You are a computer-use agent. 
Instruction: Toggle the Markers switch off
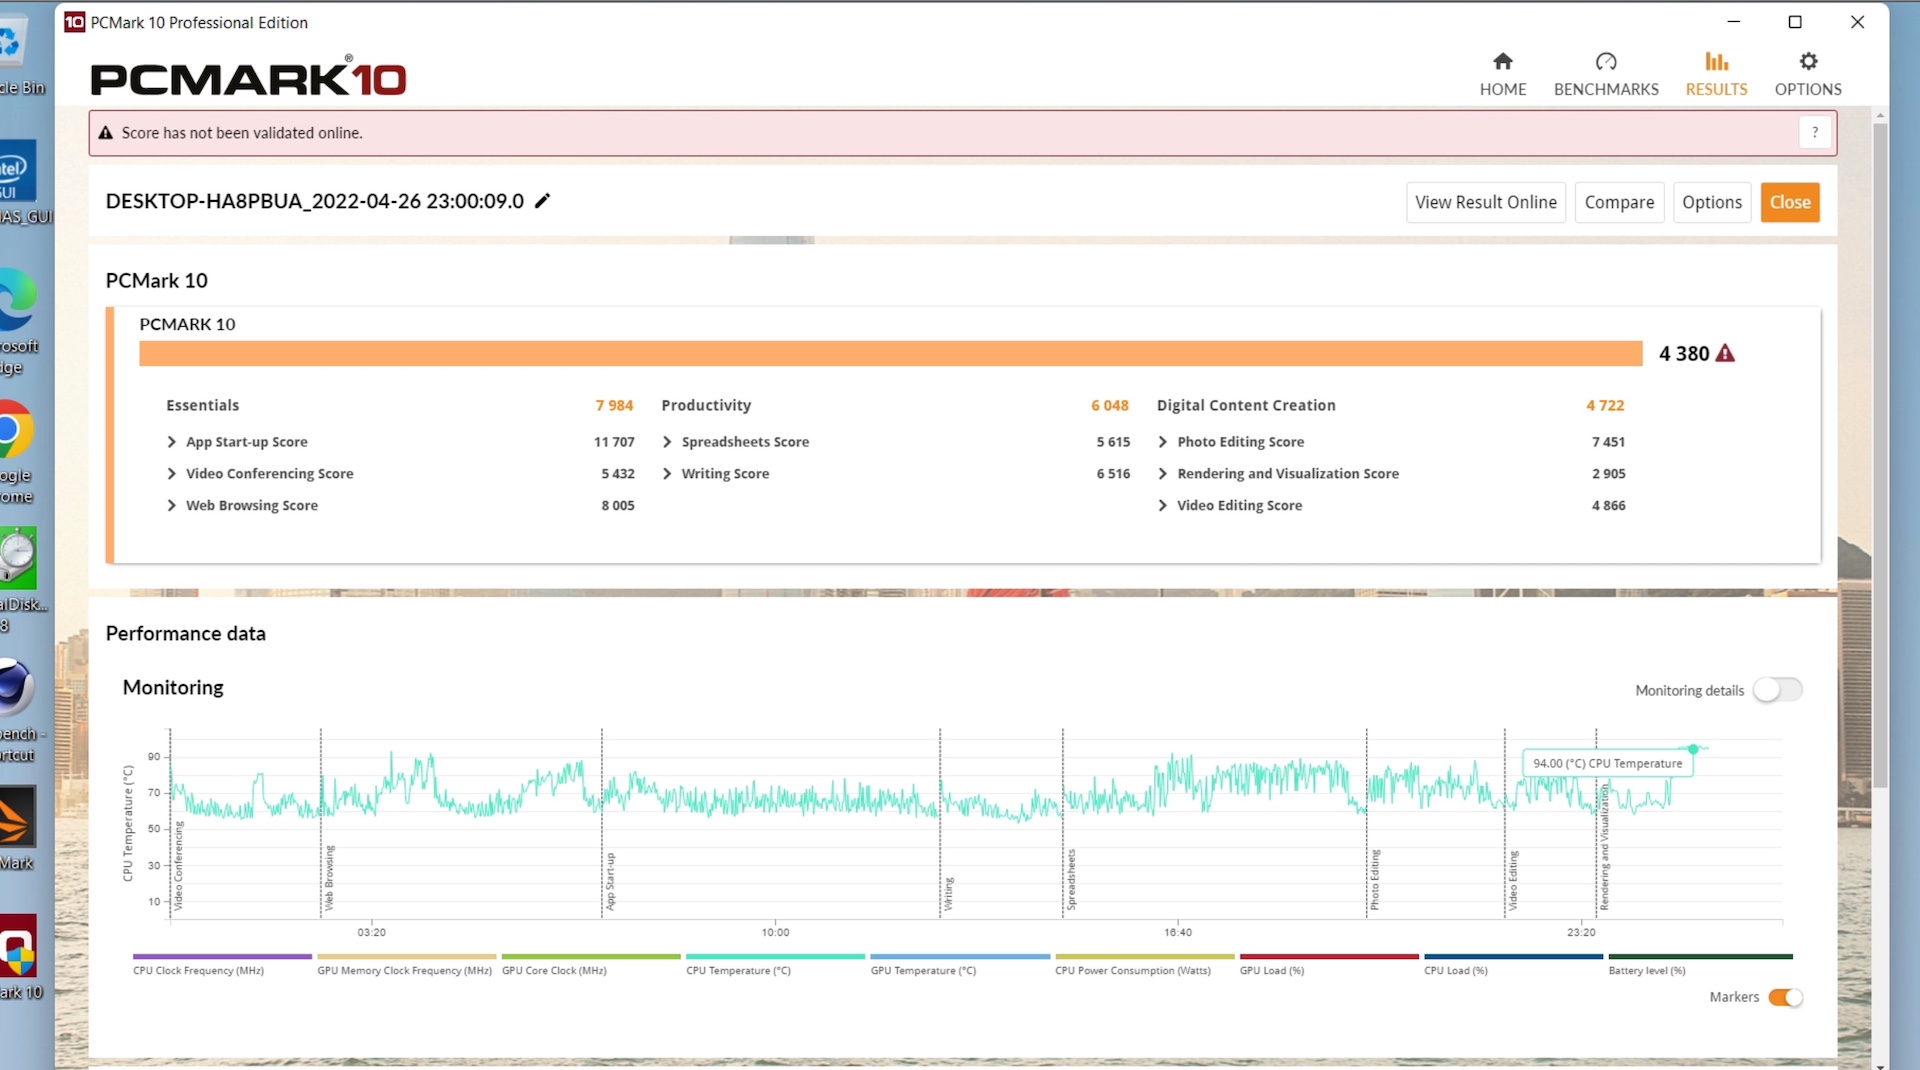click(x=1785, y=997)
